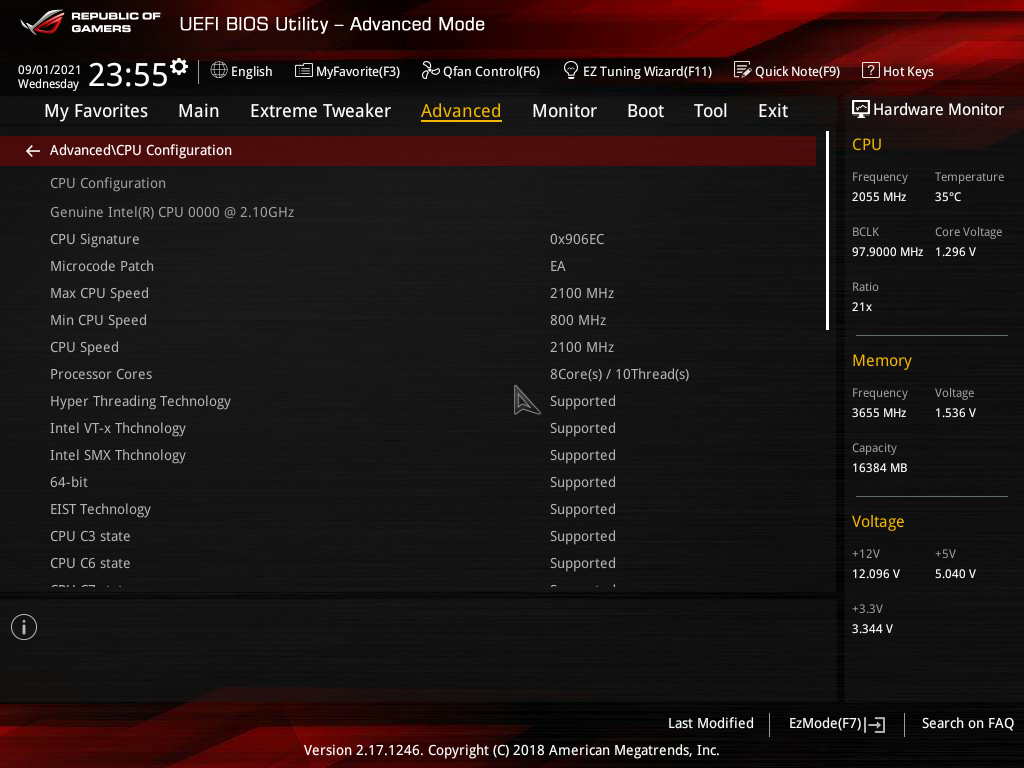Click the EZ Tuning Wizard lightbulb icon
Image resolution: width=1024 pixels, height=768 pixels.
pos(570,71)
